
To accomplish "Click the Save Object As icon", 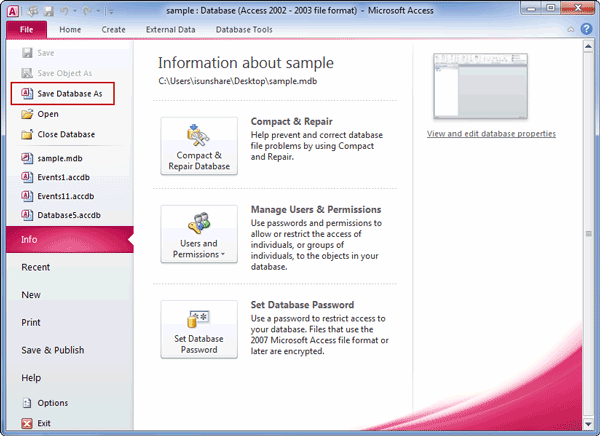I will (x=27, y=73).
